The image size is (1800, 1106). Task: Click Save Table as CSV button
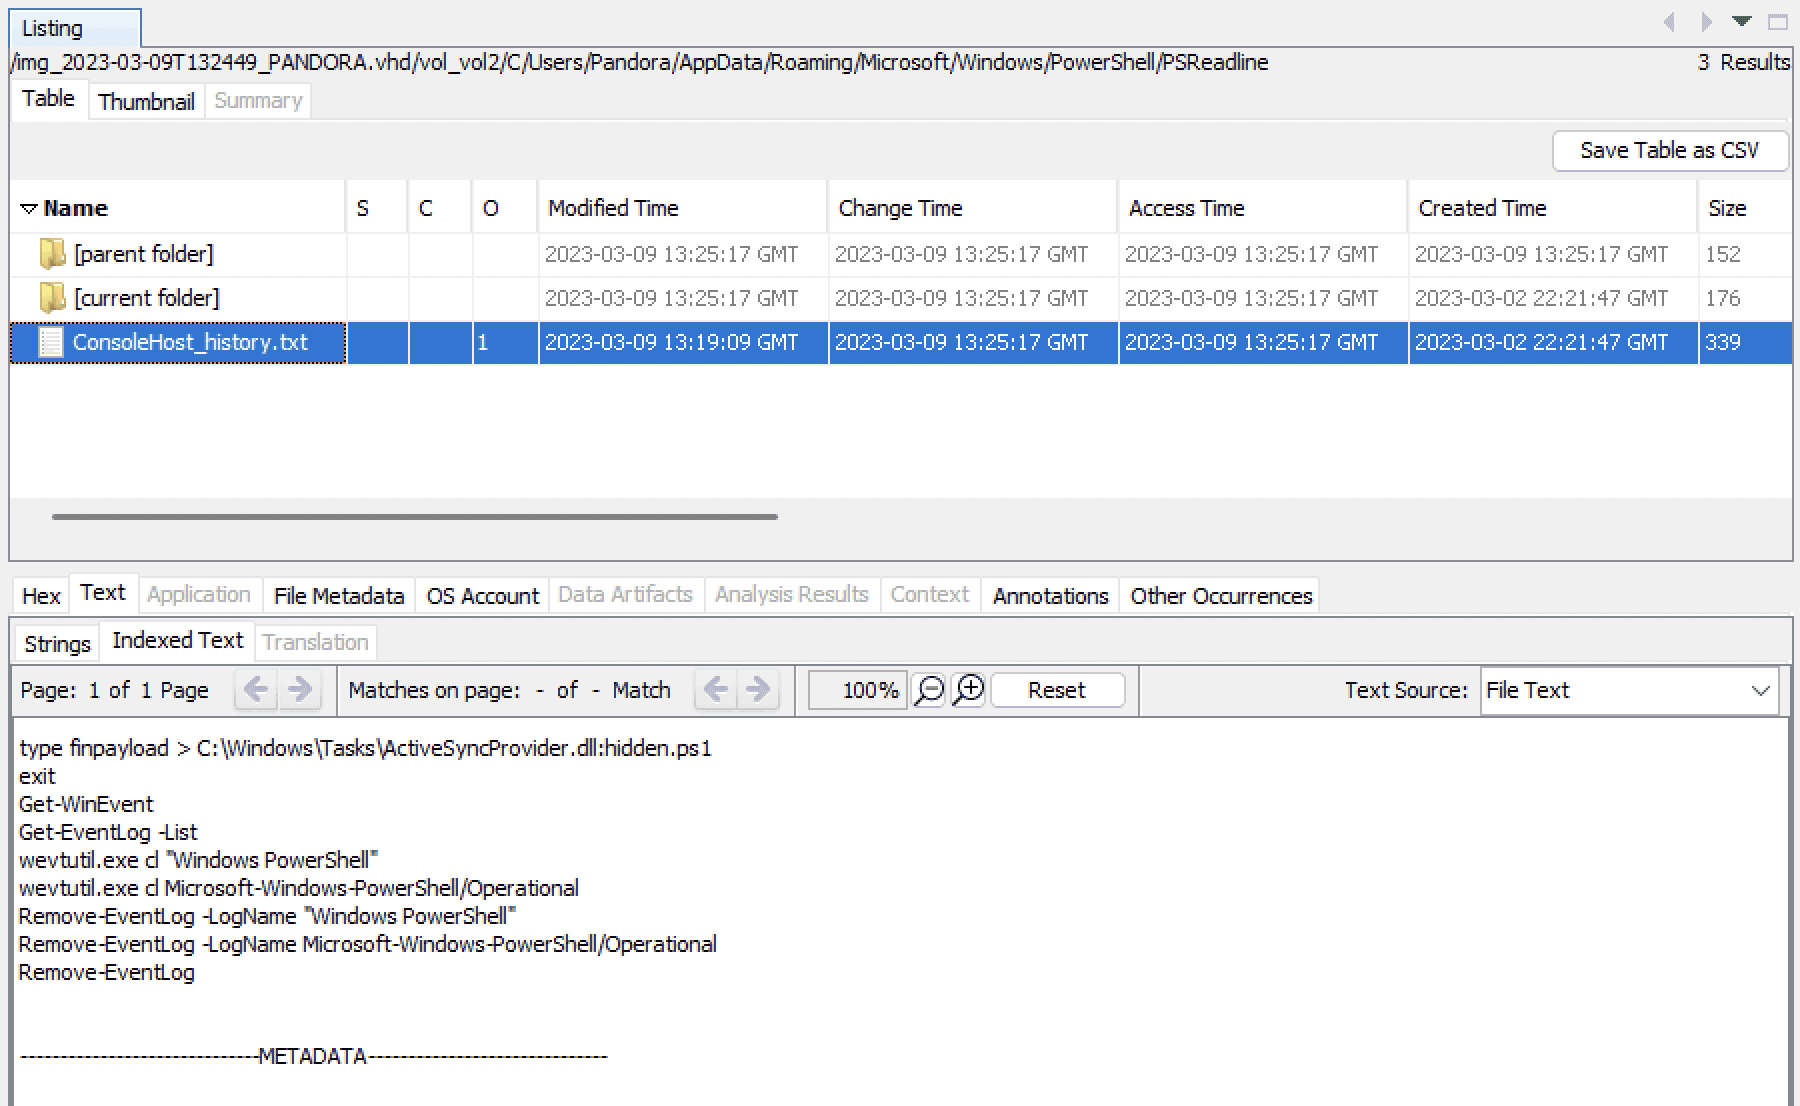(x=1669, y=151)
